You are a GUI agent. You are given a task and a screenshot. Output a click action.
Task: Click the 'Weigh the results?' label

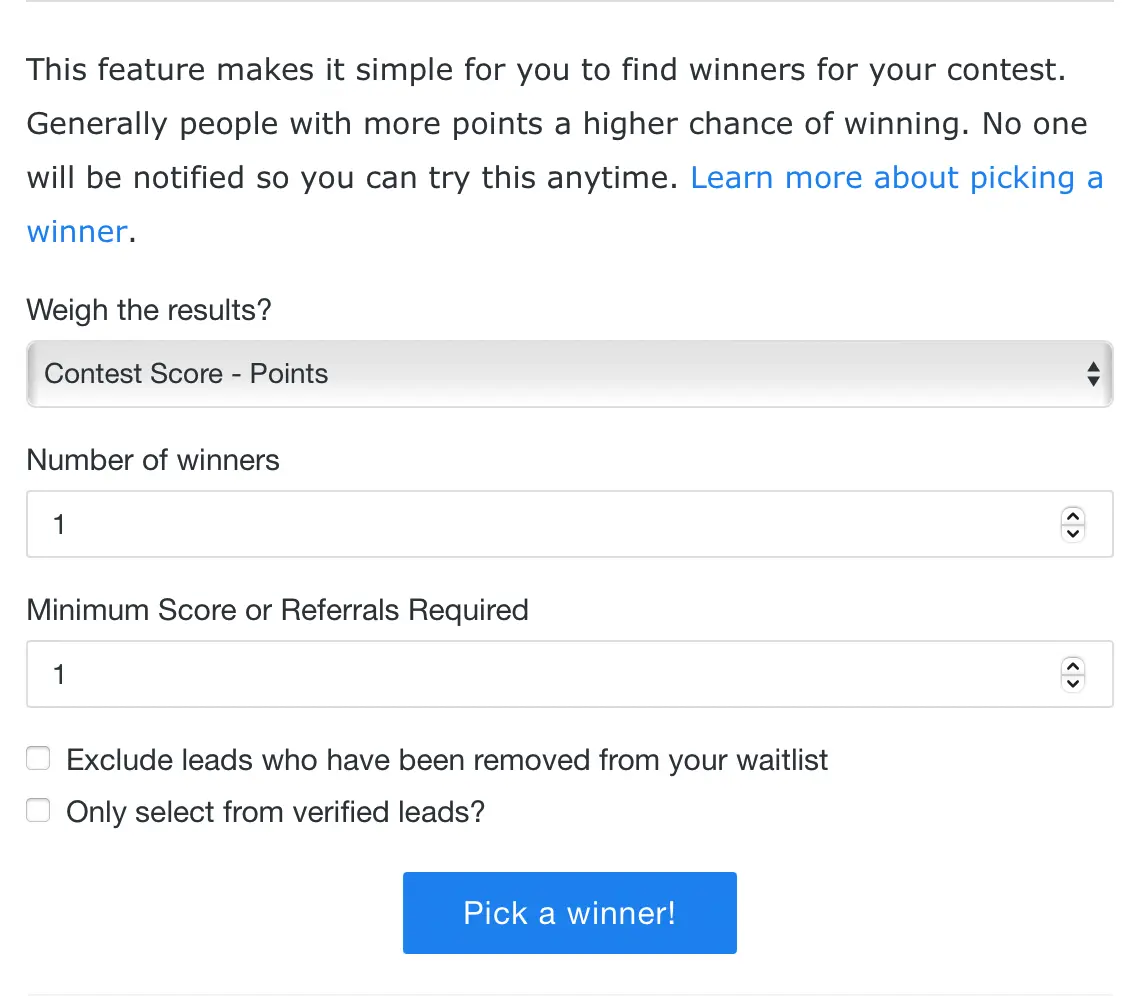coord(149,310)
